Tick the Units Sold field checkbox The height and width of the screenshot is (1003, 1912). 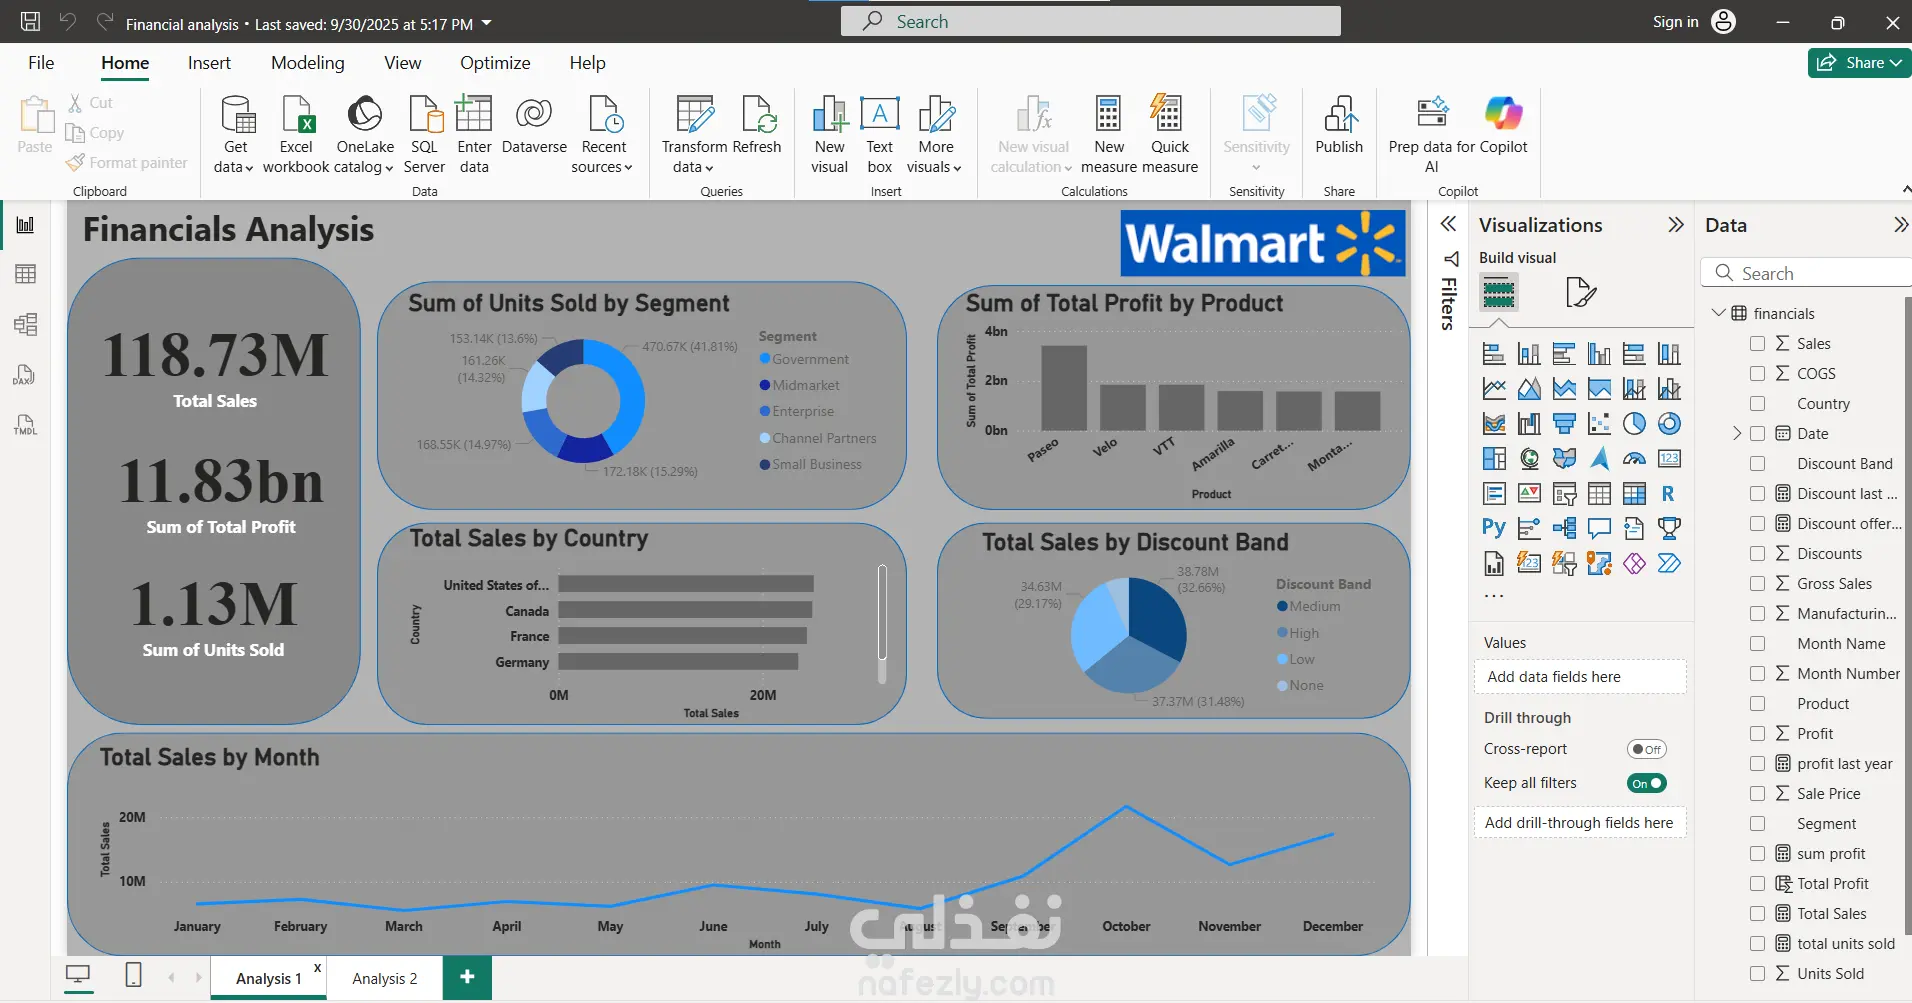[1757, 974]
